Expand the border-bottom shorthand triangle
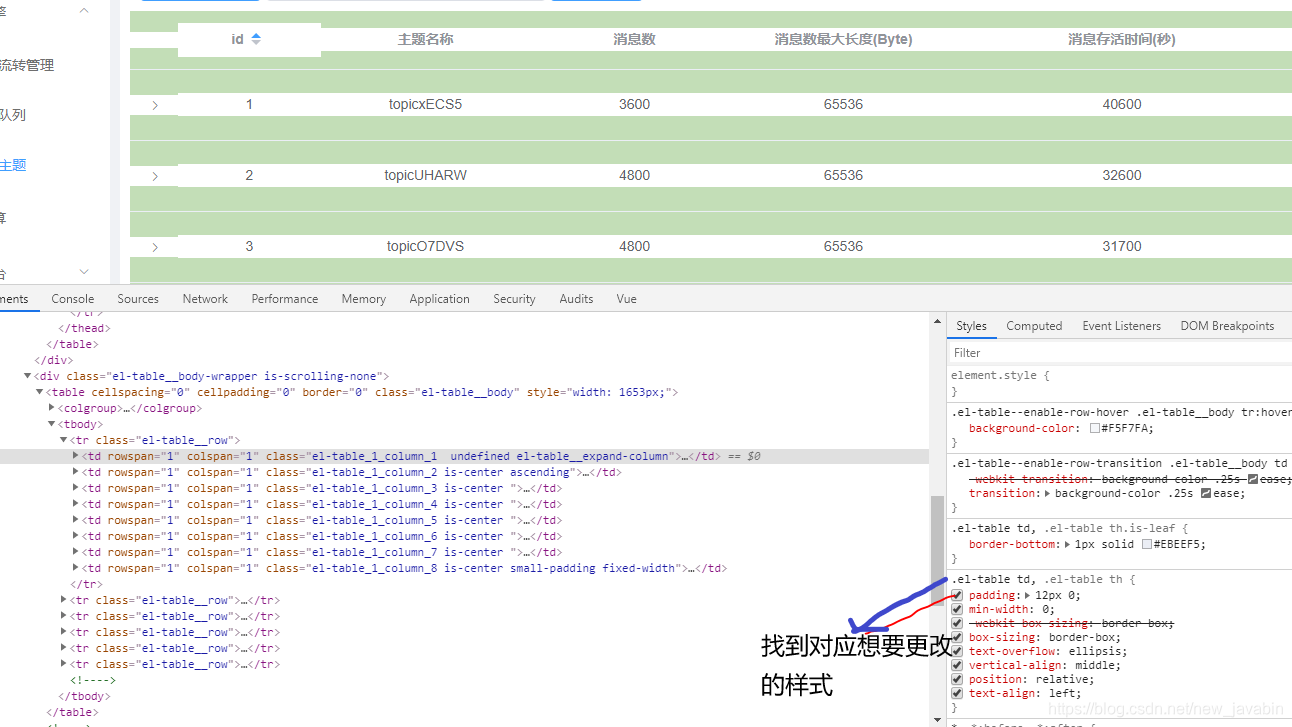Screen dimensions: 1292x727 tap(1067, 544)
